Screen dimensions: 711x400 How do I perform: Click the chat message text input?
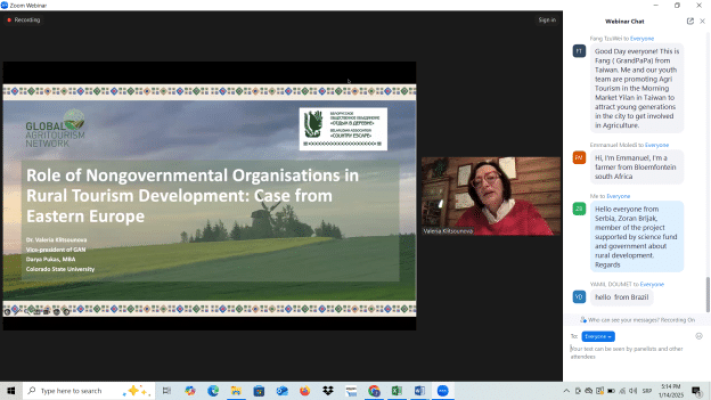coord(630,352)
